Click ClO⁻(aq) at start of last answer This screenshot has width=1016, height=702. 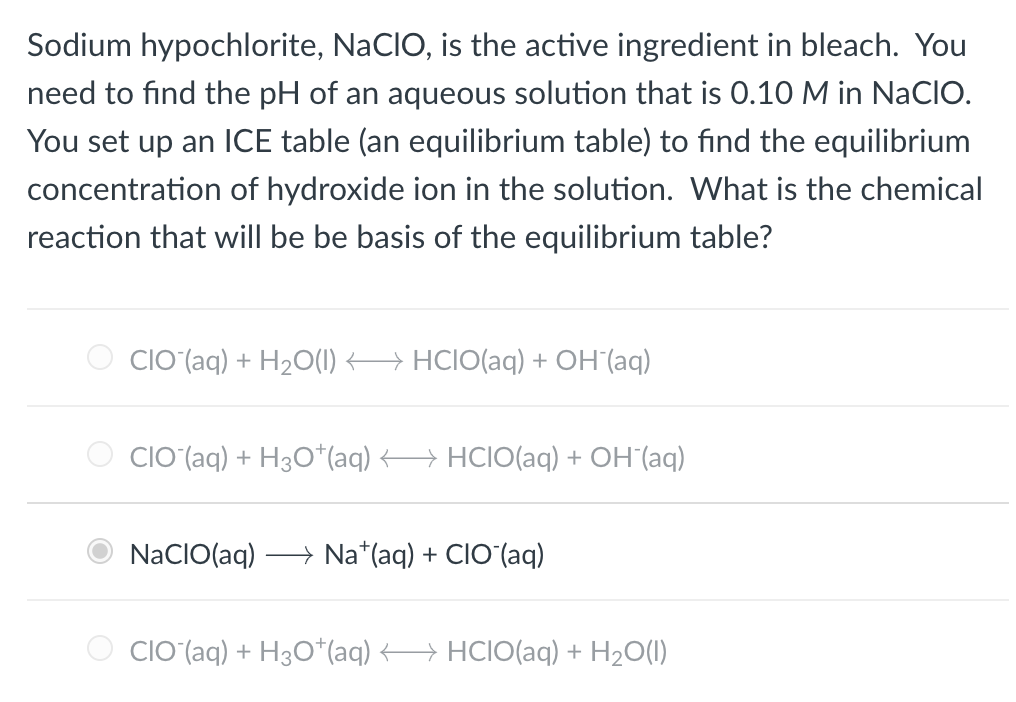(x=179, y=651)
